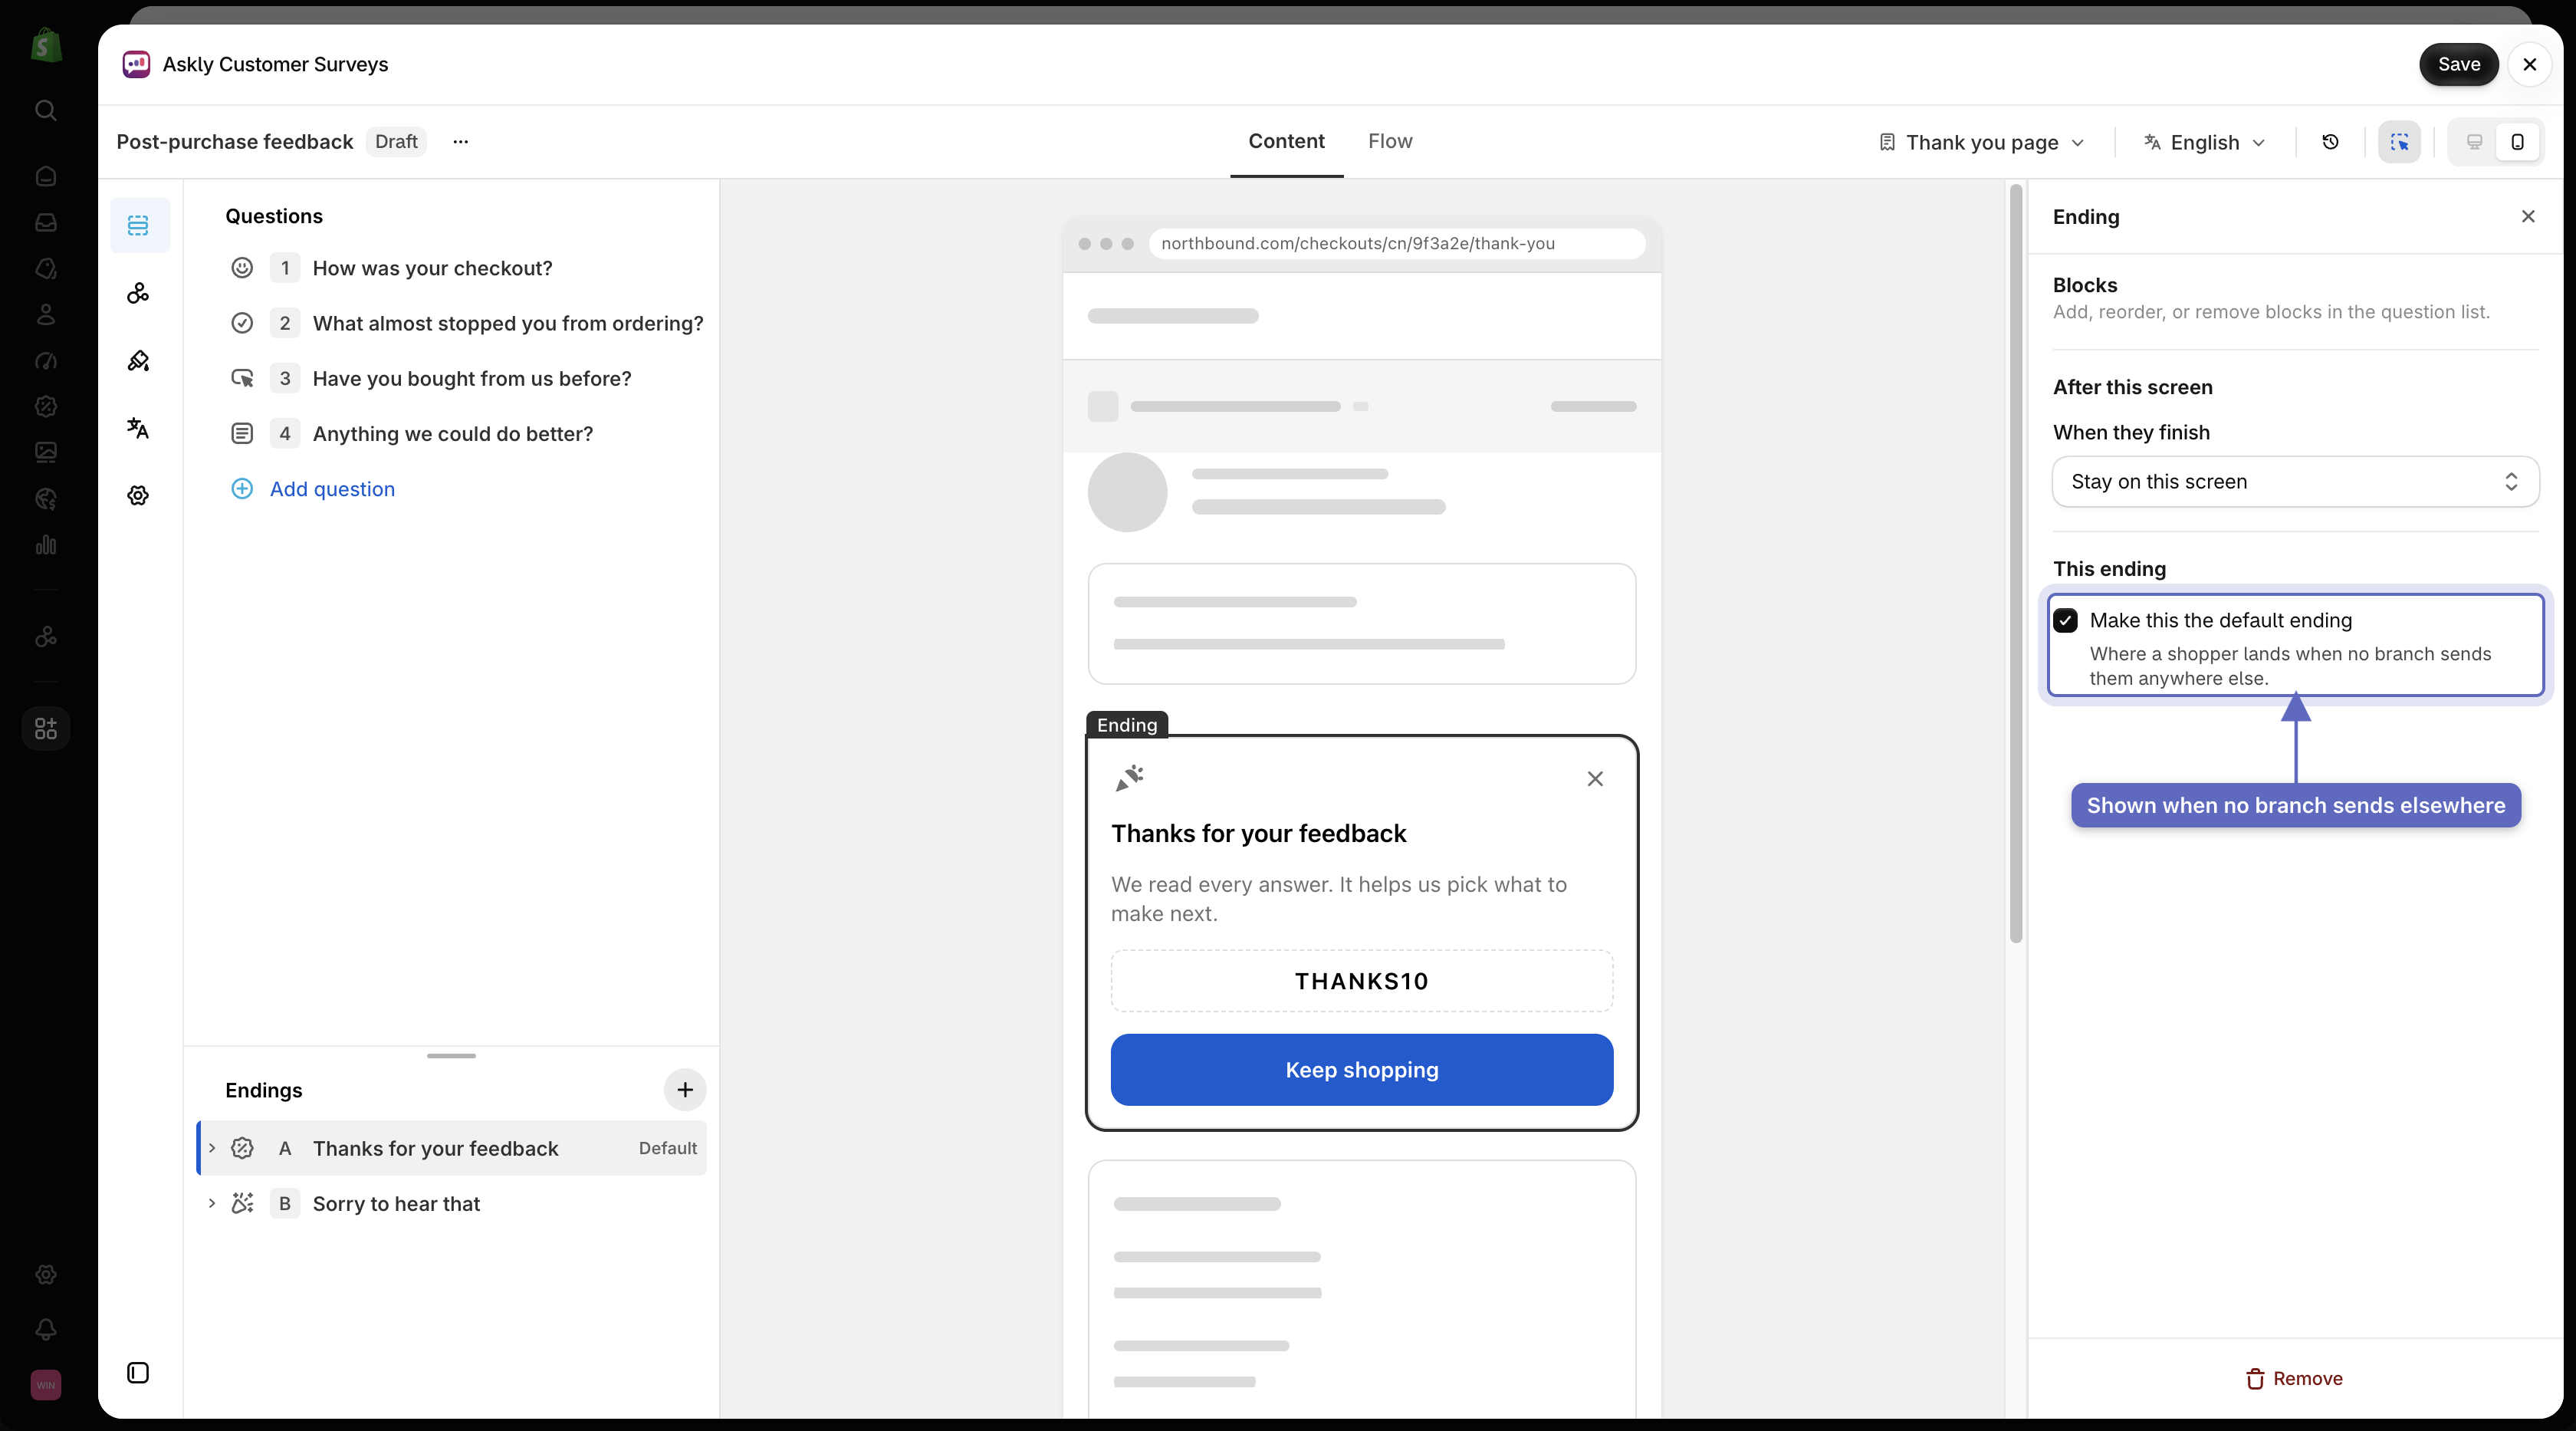Switch to mobile preview icon
The width and height of the screenshot is (2576, 1431).
(2517, 142)
